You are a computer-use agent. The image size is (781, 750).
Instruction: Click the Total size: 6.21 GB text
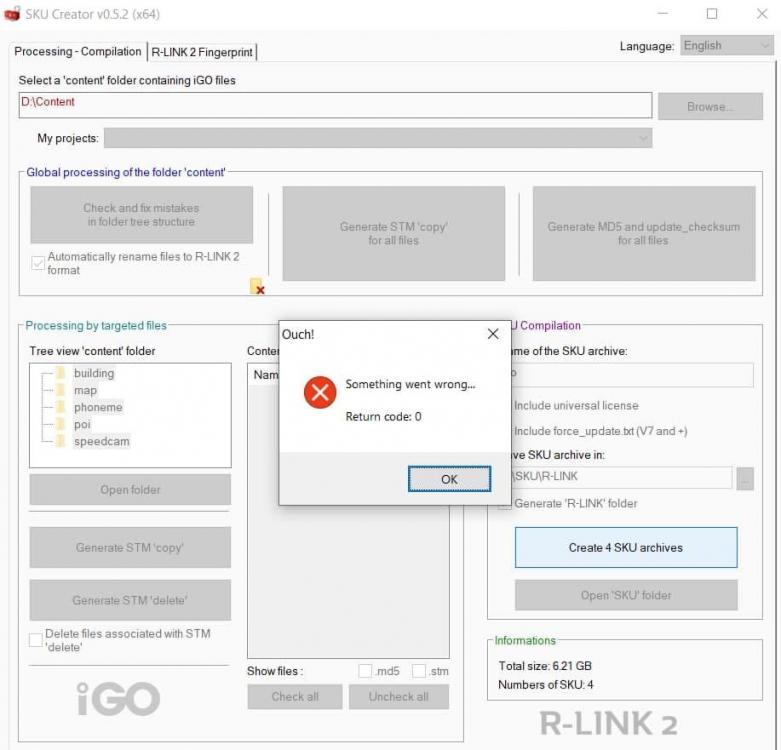[x=545, y=666]
